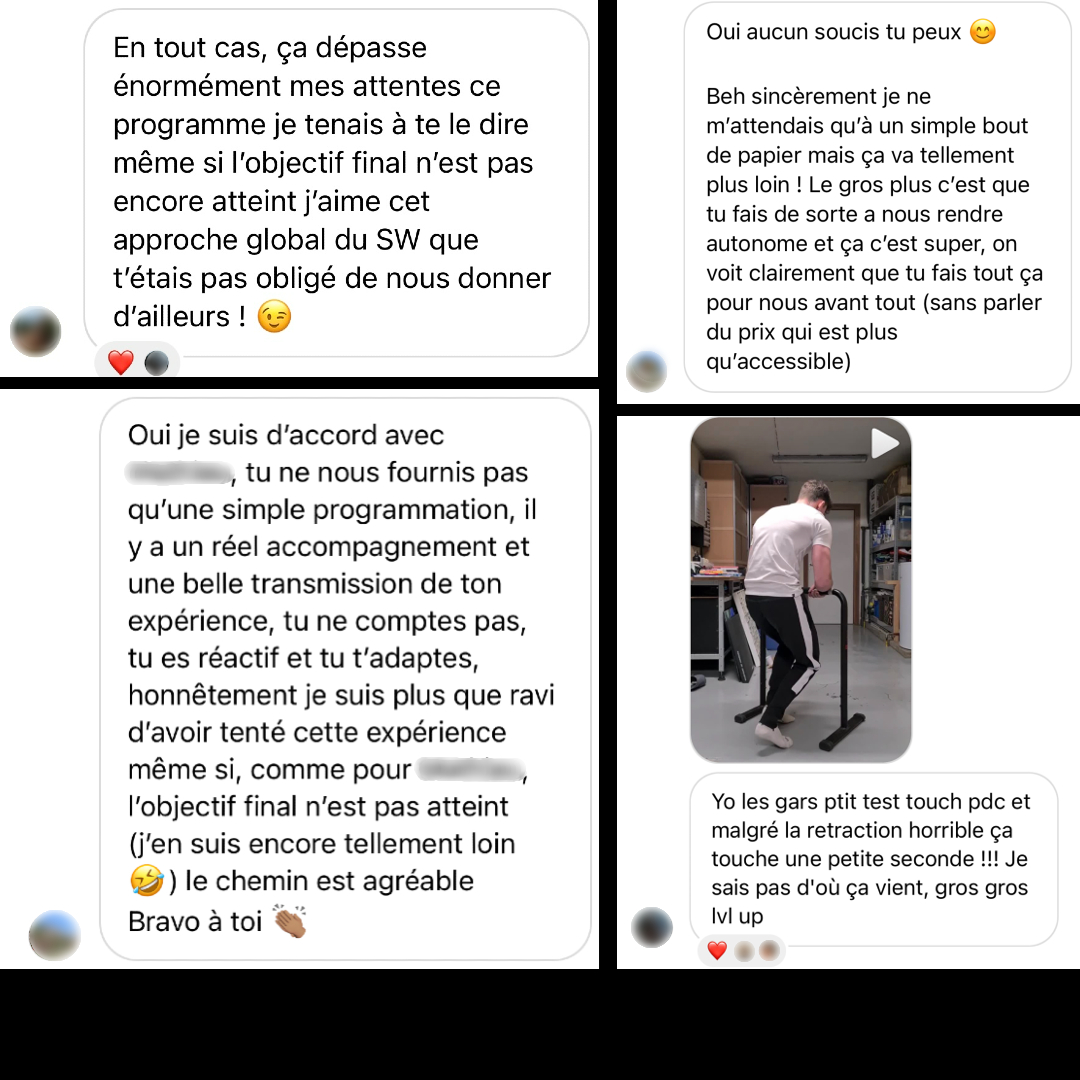Viewport: 1080px width, 1080px height.
Task: View the first reactor avatar under the 'lvl up' message
Action: pyautogui.click(x=744, y=951)
